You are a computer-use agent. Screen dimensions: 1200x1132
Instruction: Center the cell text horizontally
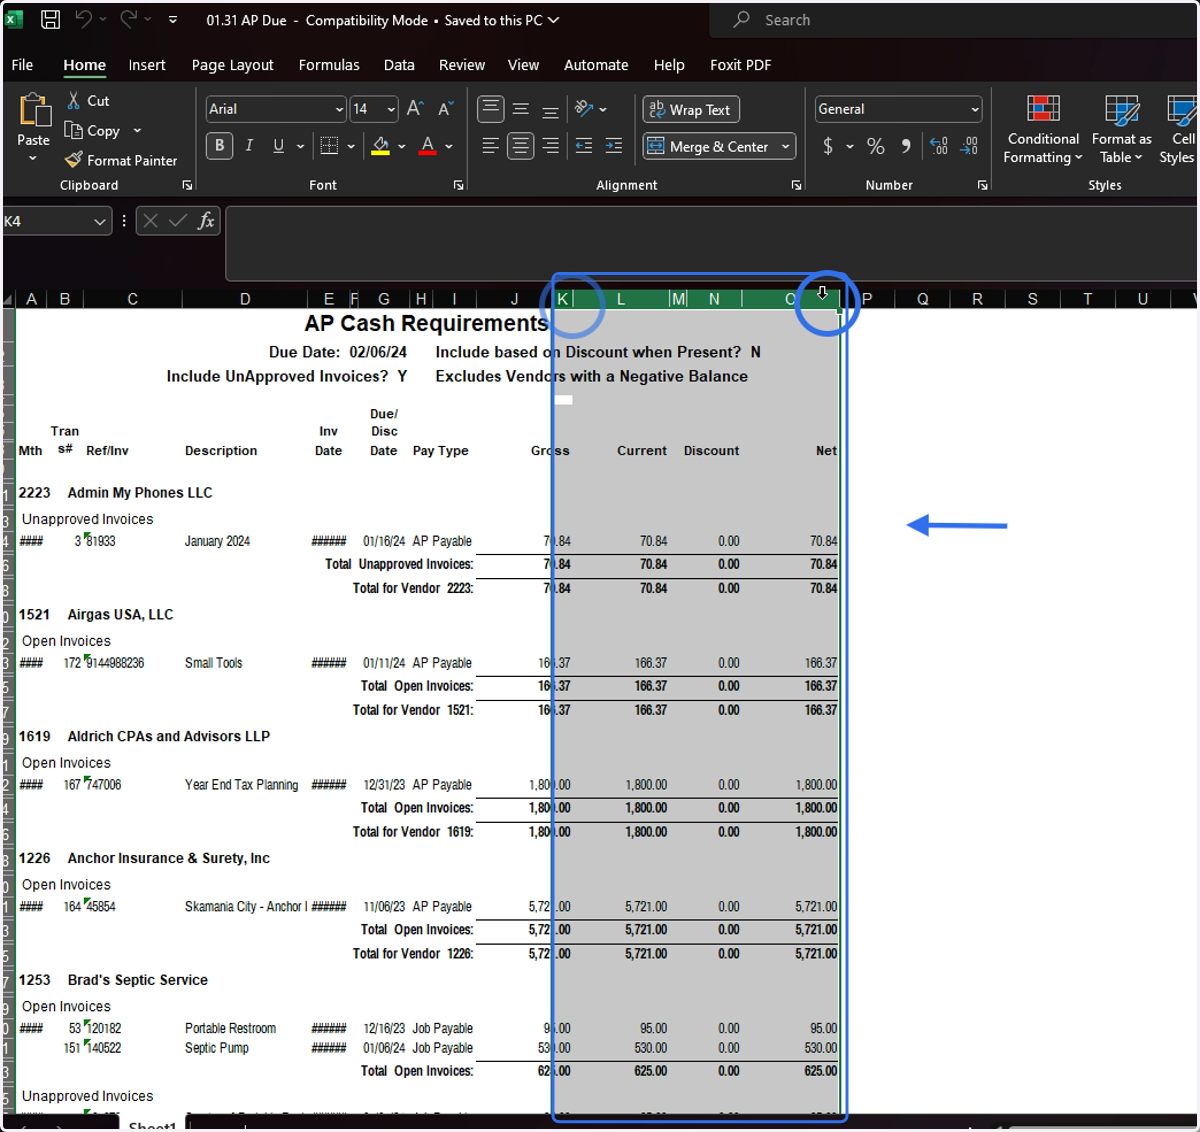click(521, 146)
